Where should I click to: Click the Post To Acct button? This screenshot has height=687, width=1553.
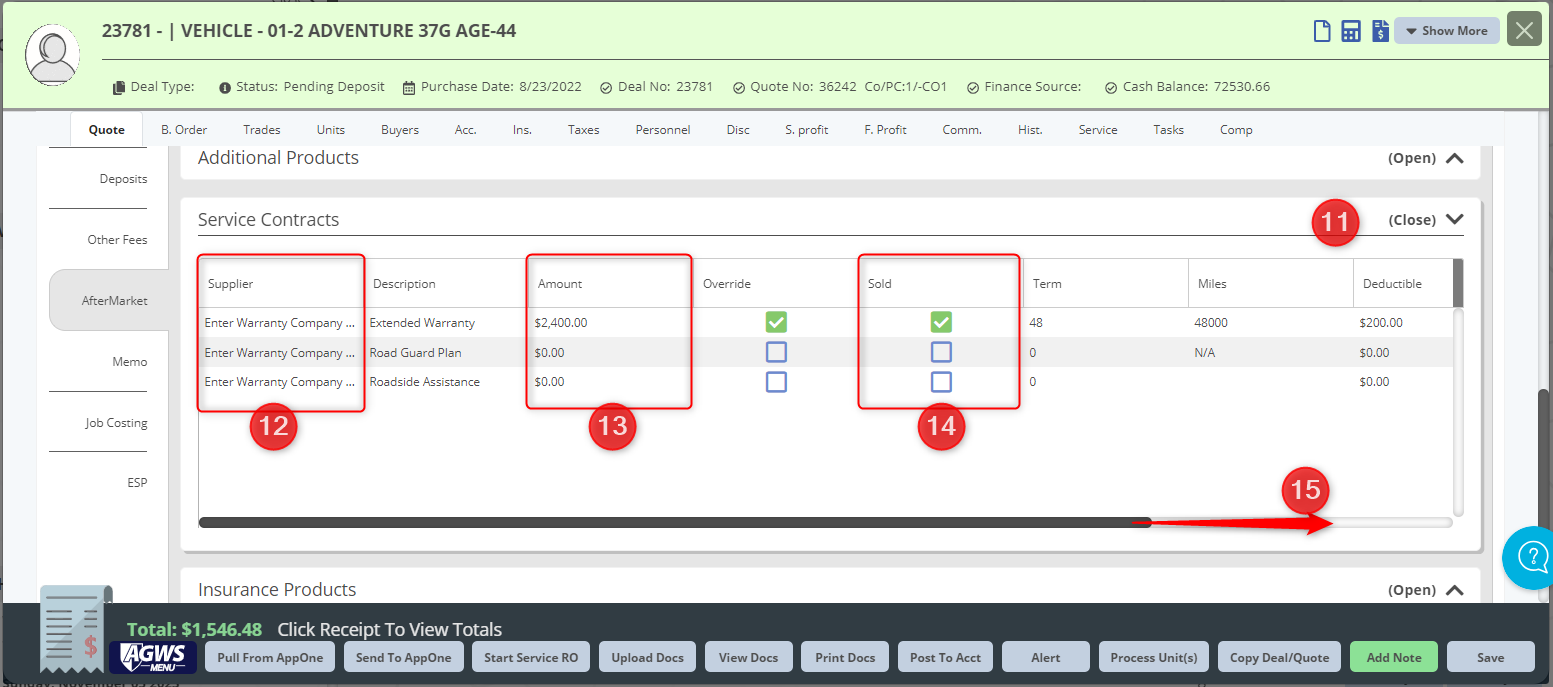pyautogui.click(x=945, y=657)
